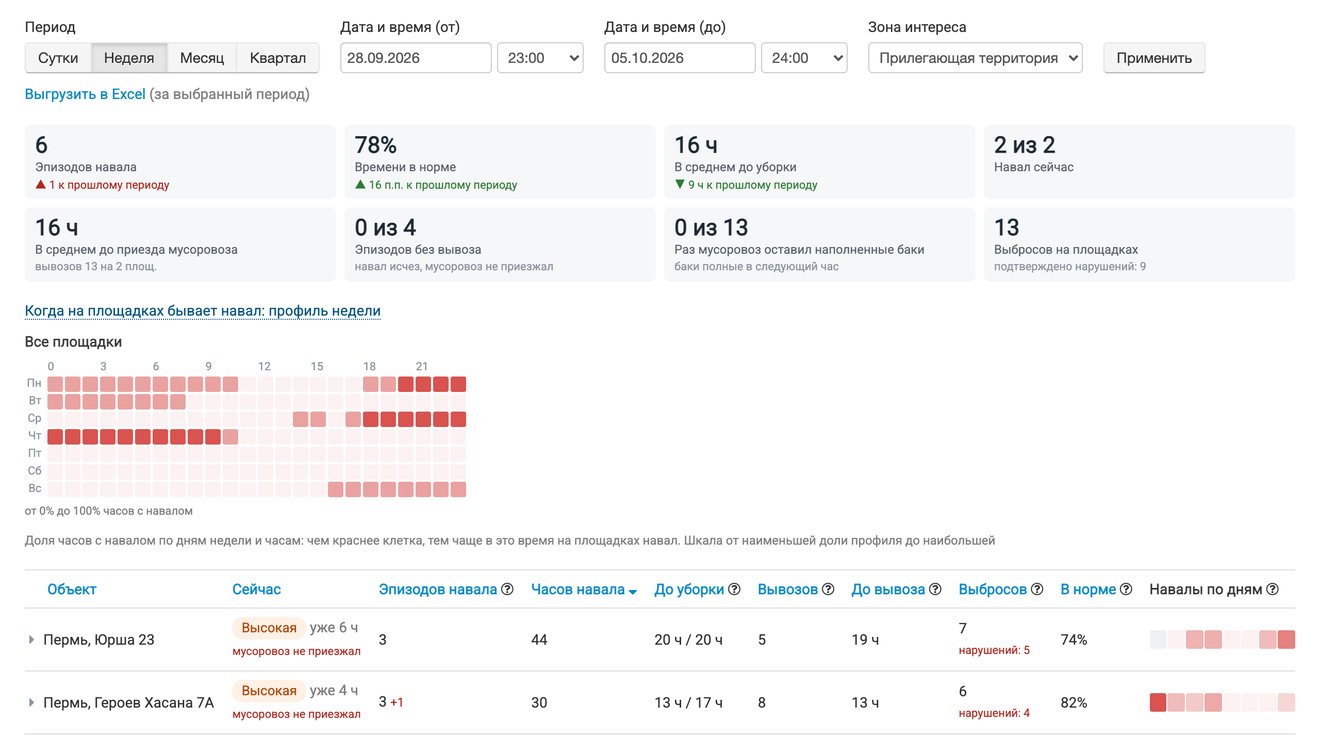Click the end date field 05.10.2026
This screenshot has height=753, width=1320.
680,58
